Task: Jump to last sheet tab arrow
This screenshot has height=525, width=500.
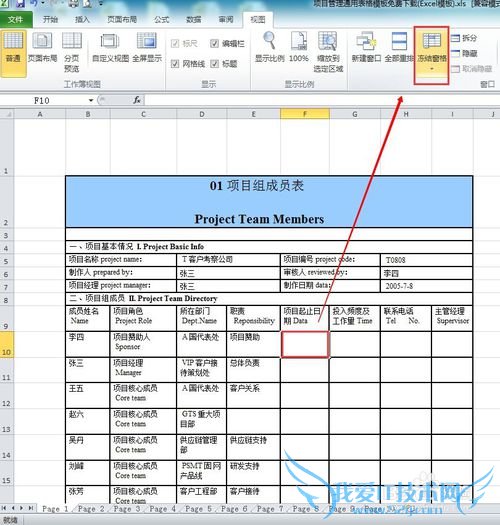Action: 31,508
